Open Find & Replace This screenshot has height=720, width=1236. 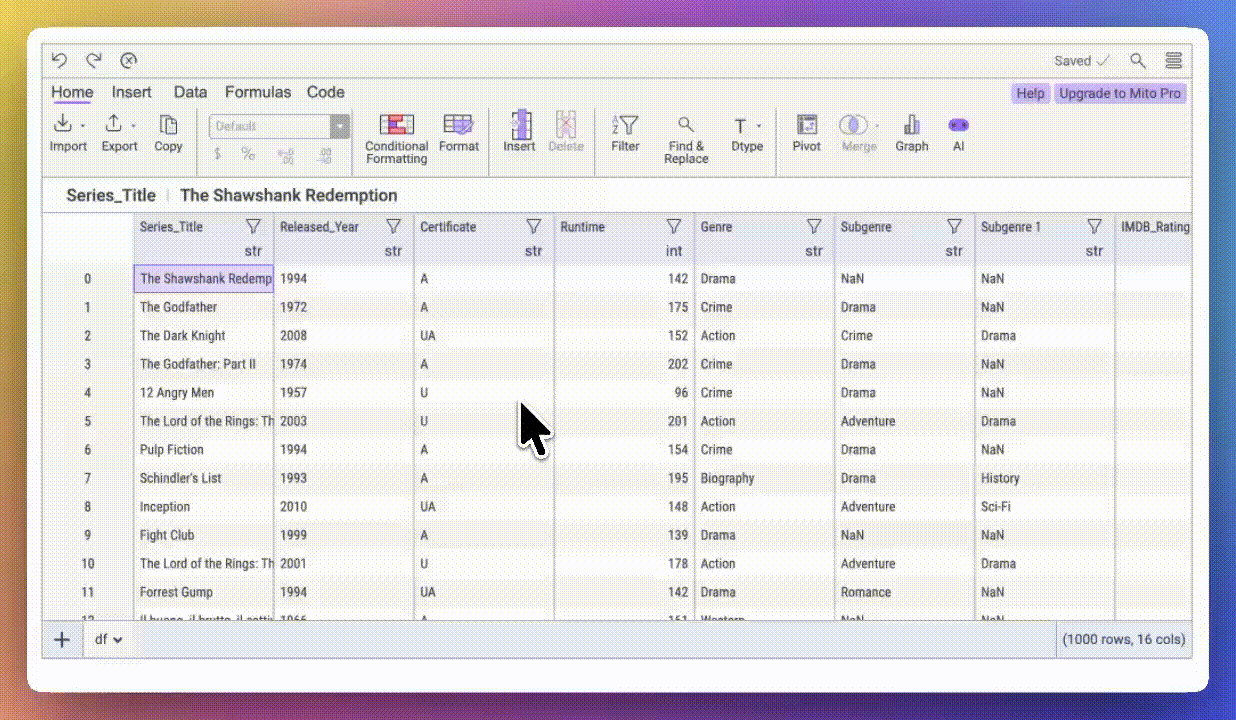[686, 130]
